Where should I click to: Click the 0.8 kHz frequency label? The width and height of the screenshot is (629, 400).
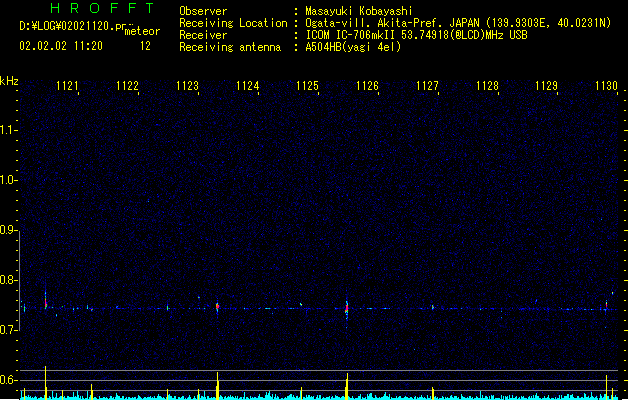(8, 280)
